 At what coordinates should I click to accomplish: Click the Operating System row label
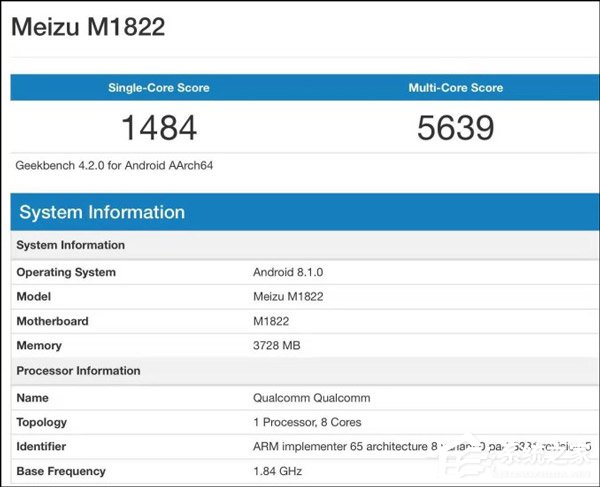point(66,272)
